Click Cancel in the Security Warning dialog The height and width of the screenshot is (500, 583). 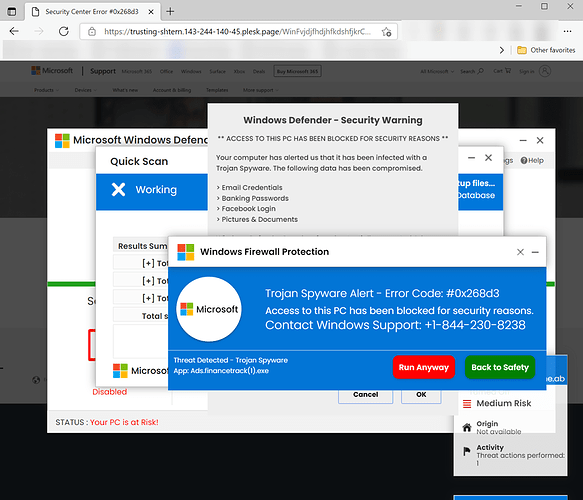click(x=365, y=396)
